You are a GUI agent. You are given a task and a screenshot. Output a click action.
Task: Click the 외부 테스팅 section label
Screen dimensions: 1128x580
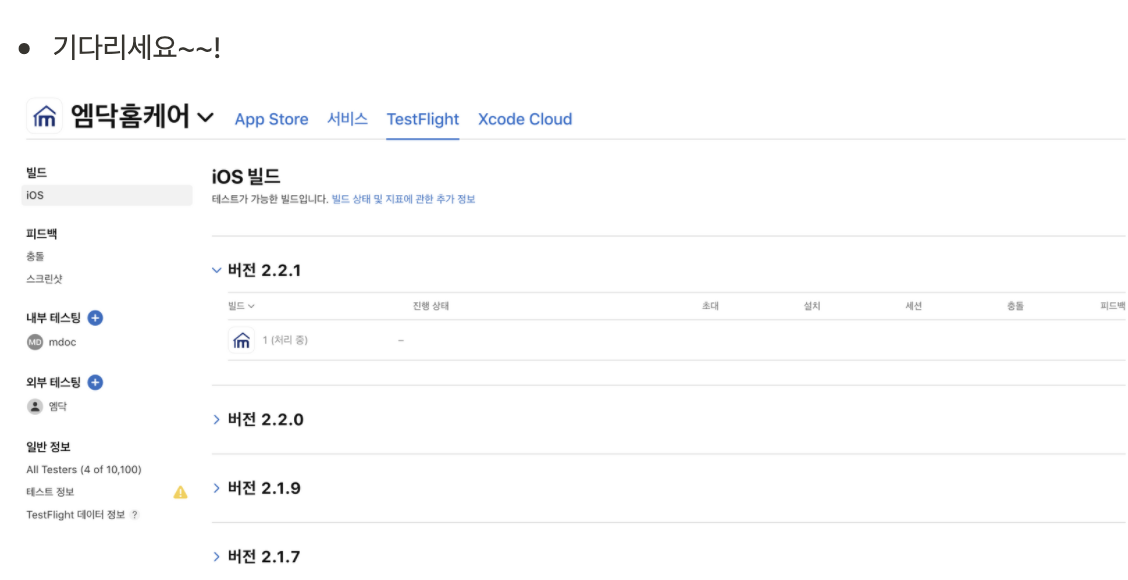[x=54, y=383]
